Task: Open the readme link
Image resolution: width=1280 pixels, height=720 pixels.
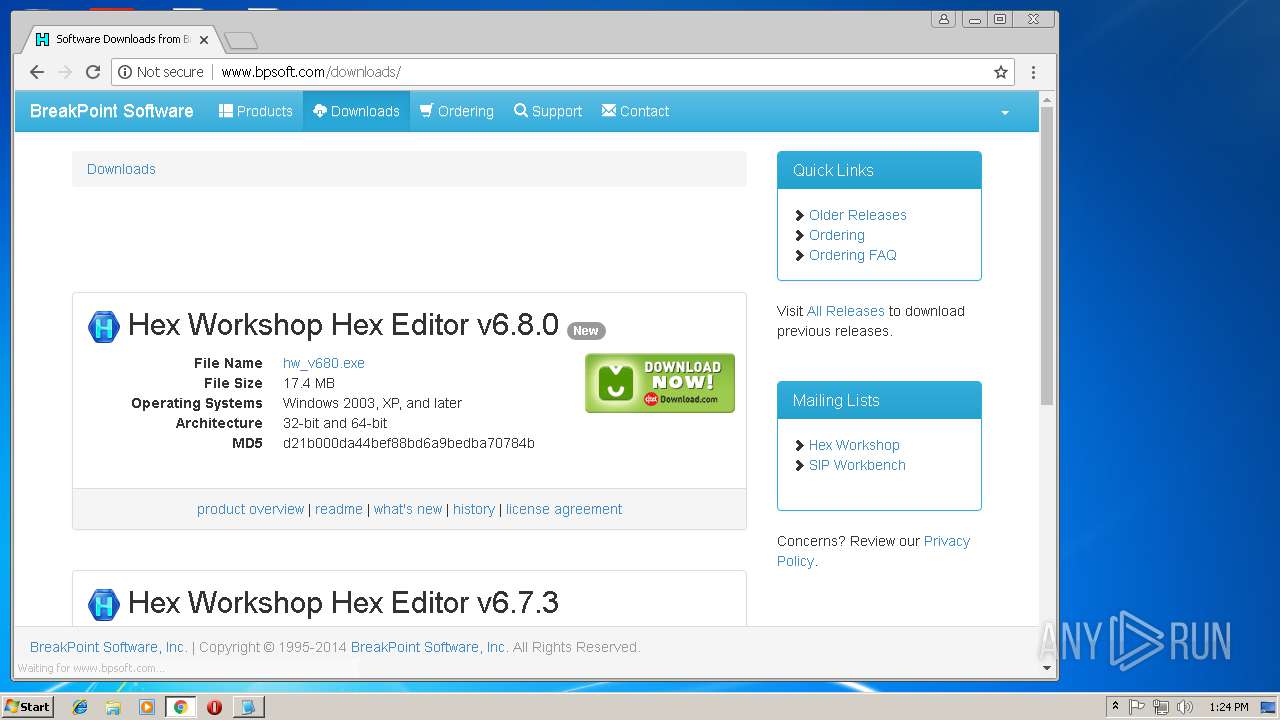Action: click(x=339, y=509)
